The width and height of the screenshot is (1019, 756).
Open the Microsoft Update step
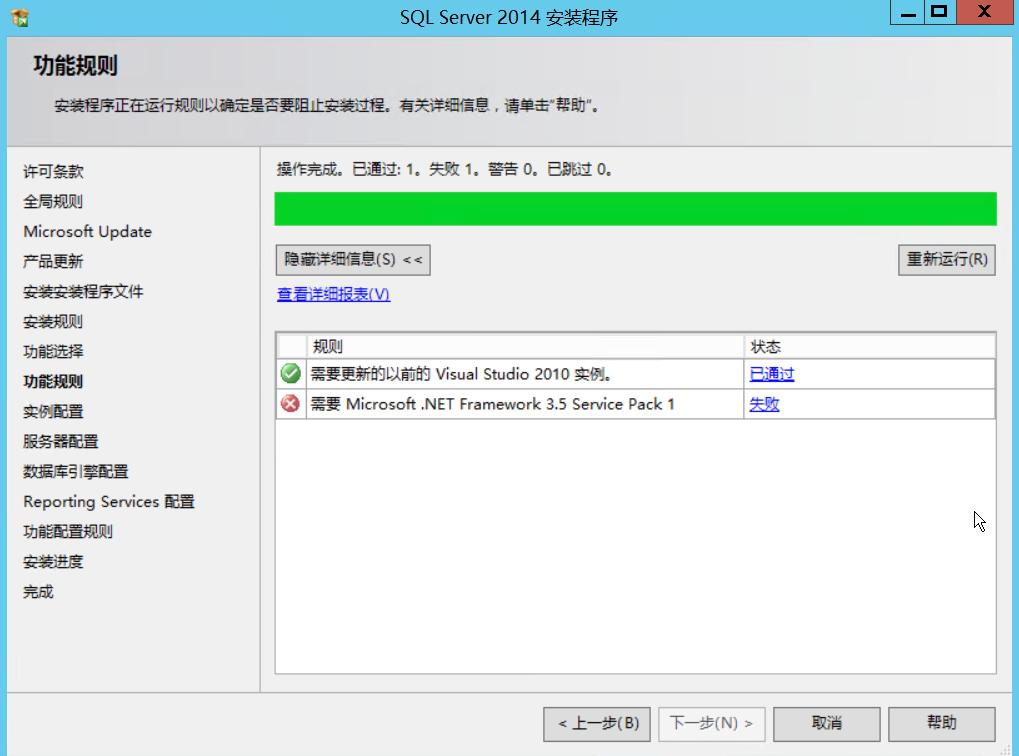(86, 231)
